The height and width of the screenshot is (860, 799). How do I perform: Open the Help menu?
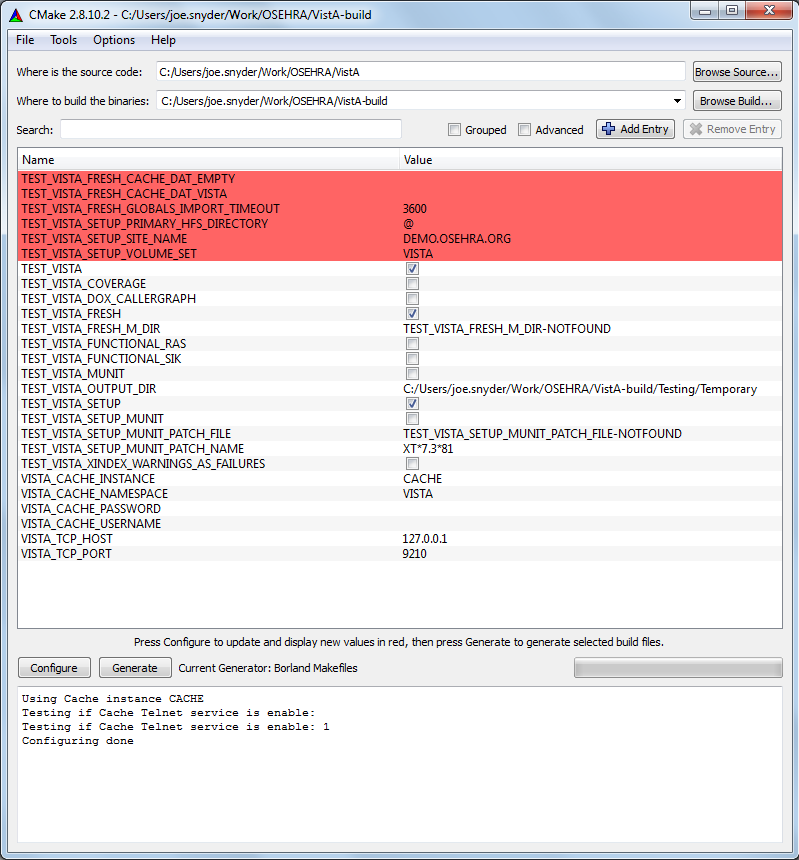click(163, 40)
